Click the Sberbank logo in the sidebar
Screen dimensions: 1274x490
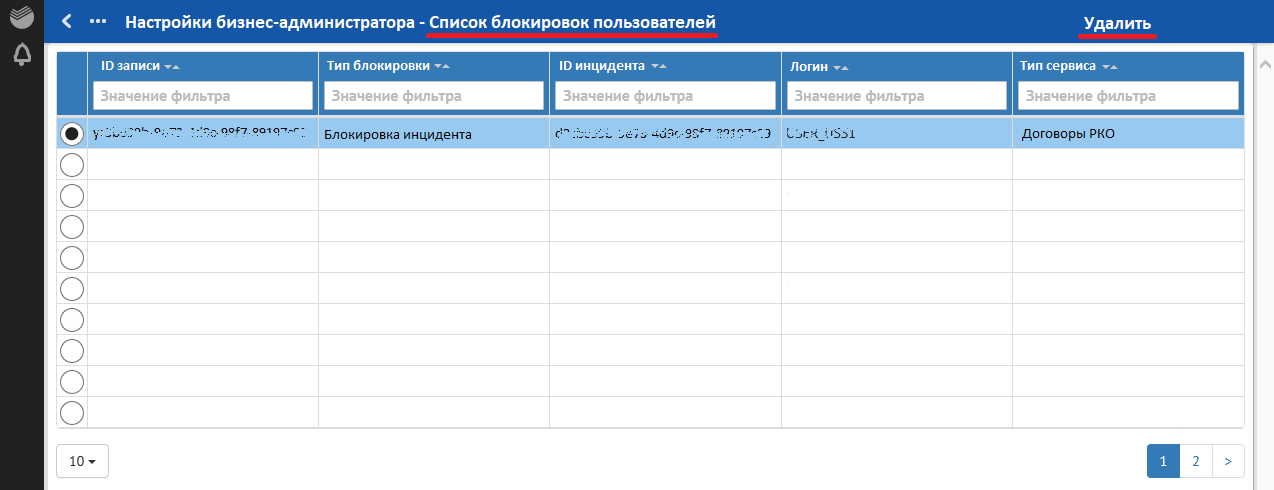21,20
